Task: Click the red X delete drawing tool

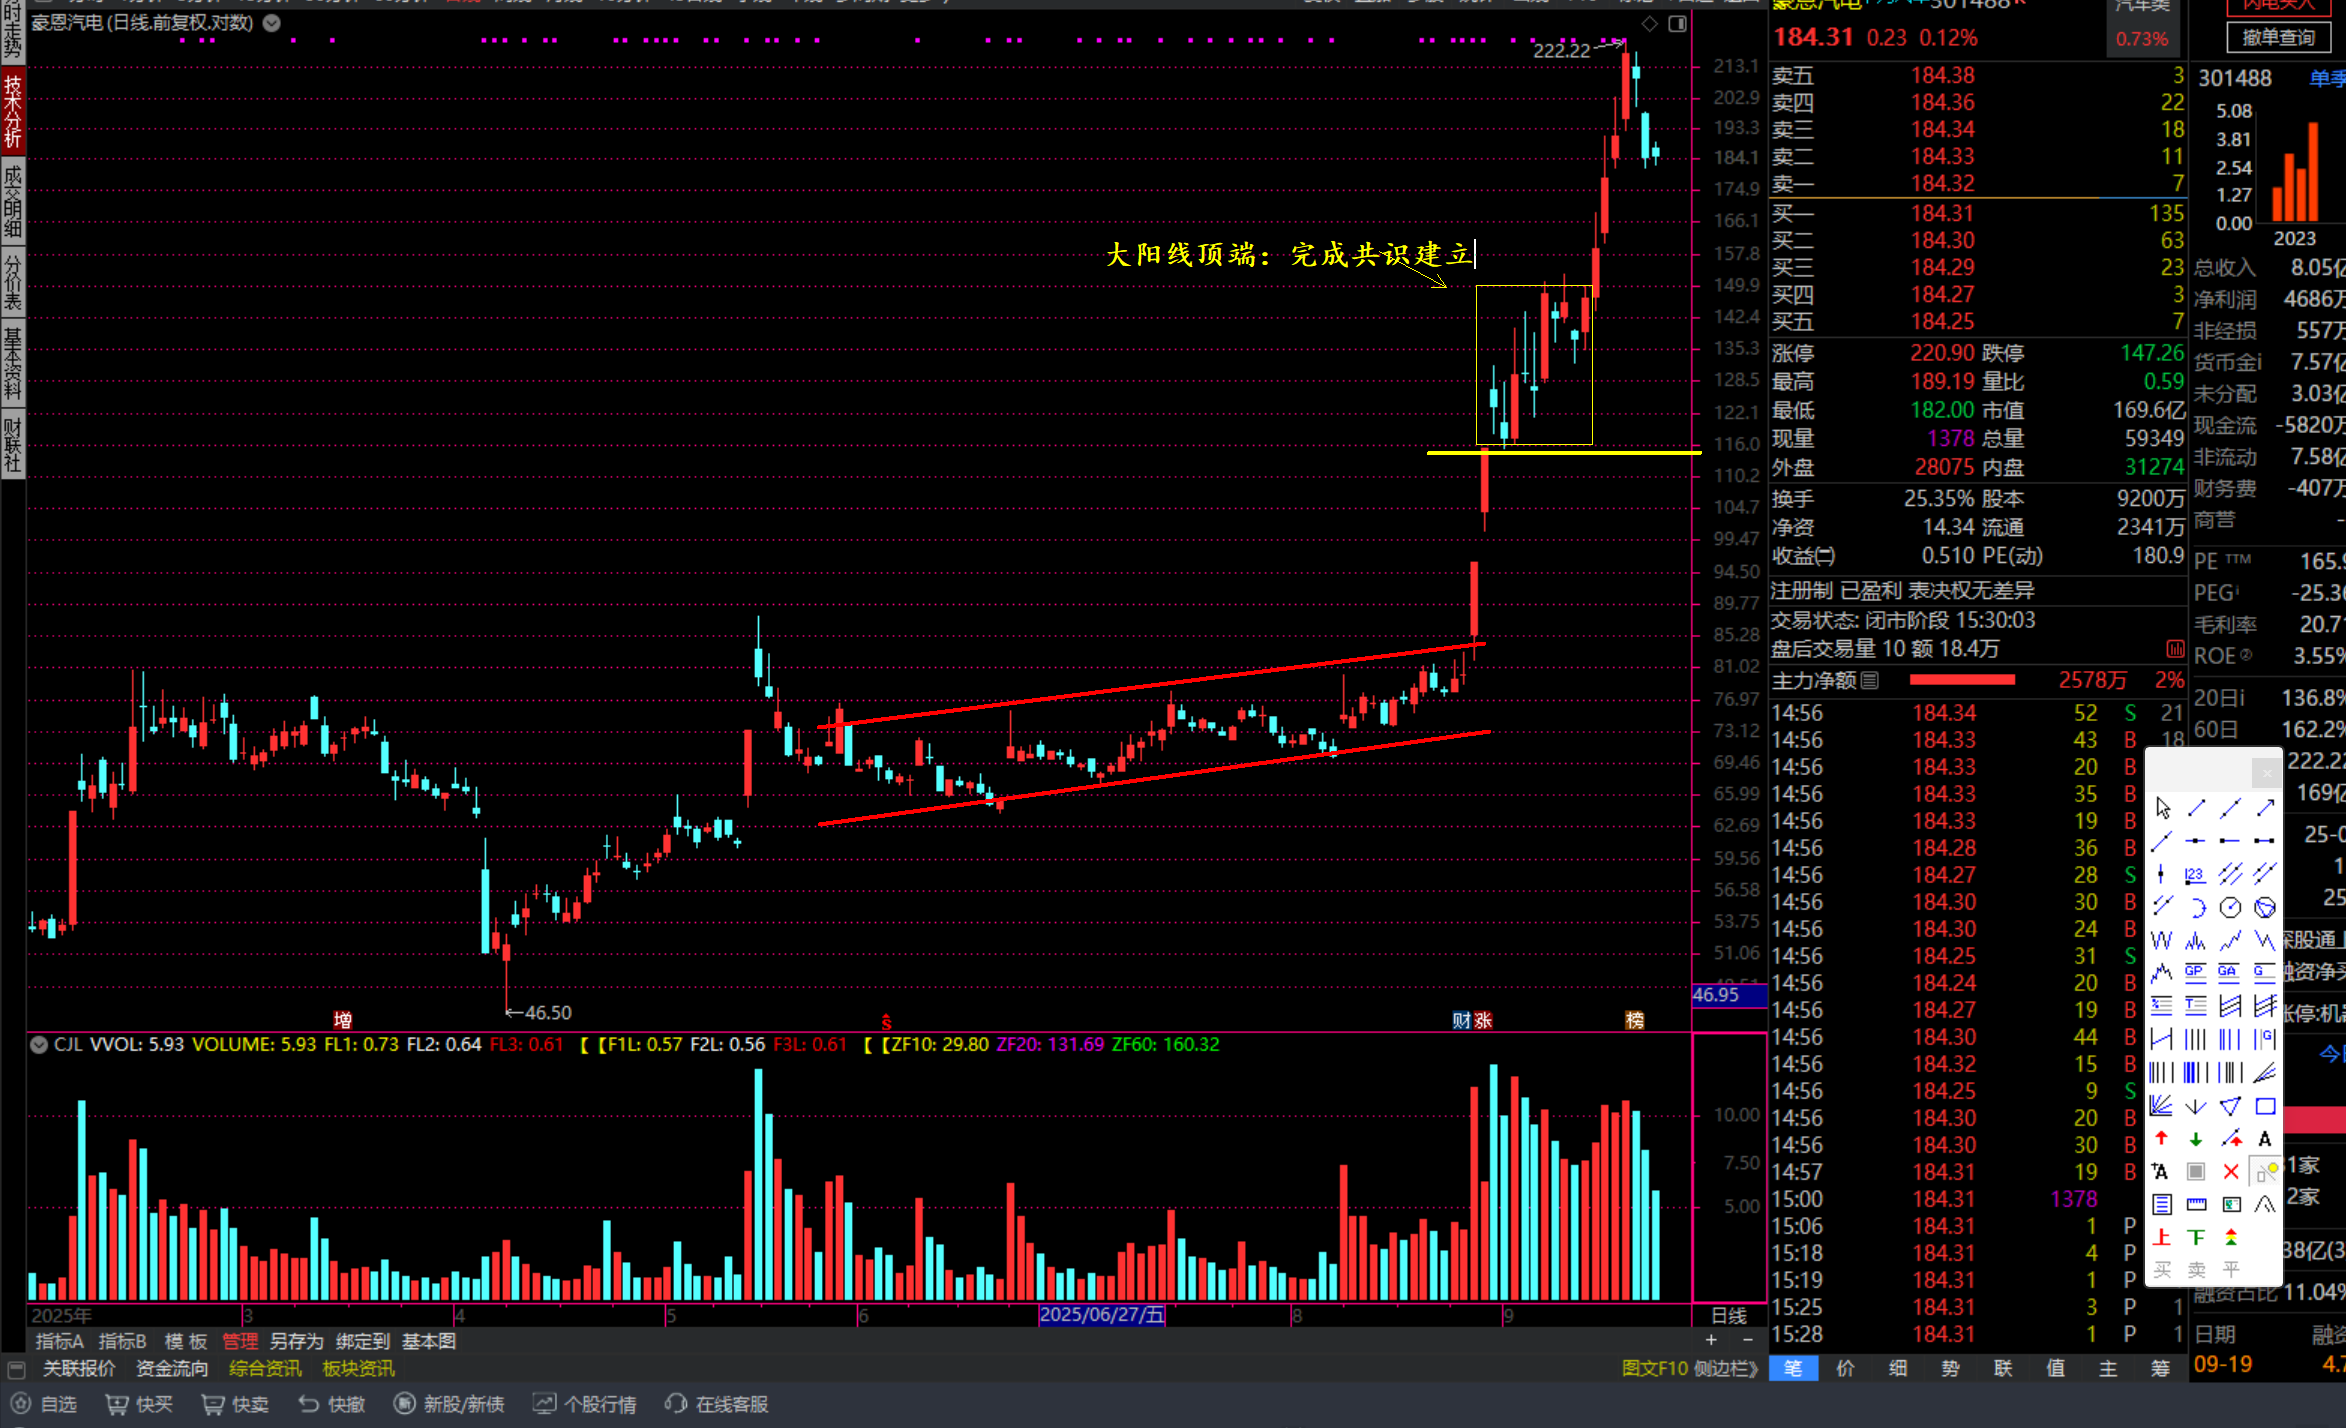Action: (x=2230, y=1172)
